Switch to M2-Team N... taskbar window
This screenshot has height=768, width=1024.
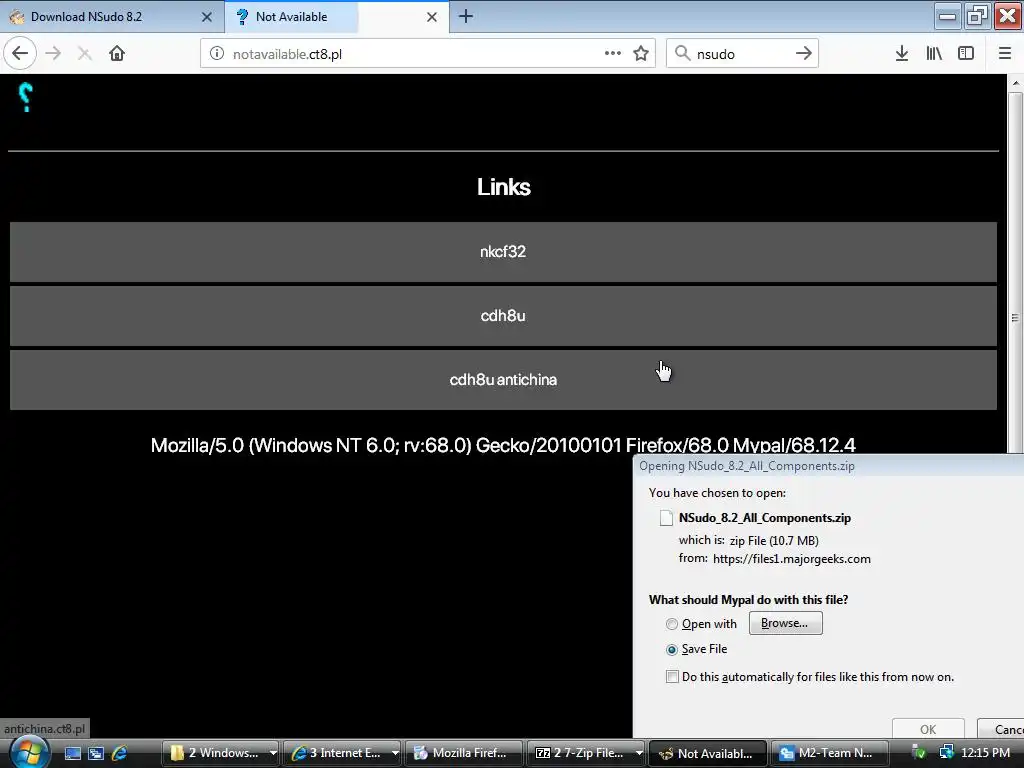pos(829,753)
